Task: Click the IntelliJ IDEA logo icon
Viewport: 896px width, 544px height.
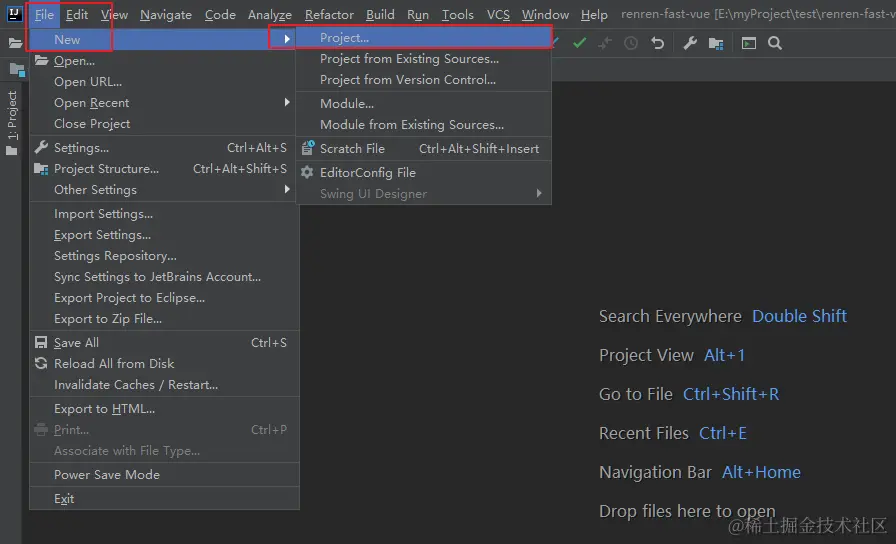Action: point(14,13)
